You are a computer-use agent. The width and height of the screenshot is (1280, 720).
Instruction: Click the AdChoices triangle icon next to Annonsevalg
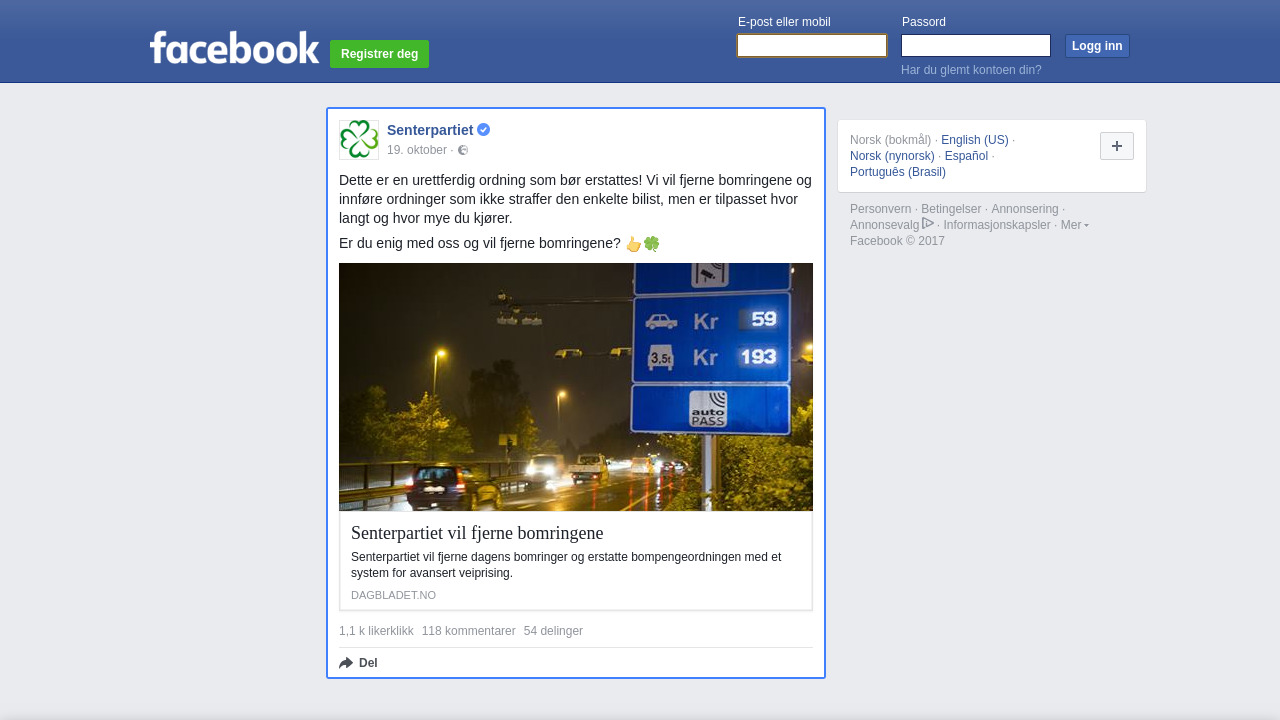[928, 224]
